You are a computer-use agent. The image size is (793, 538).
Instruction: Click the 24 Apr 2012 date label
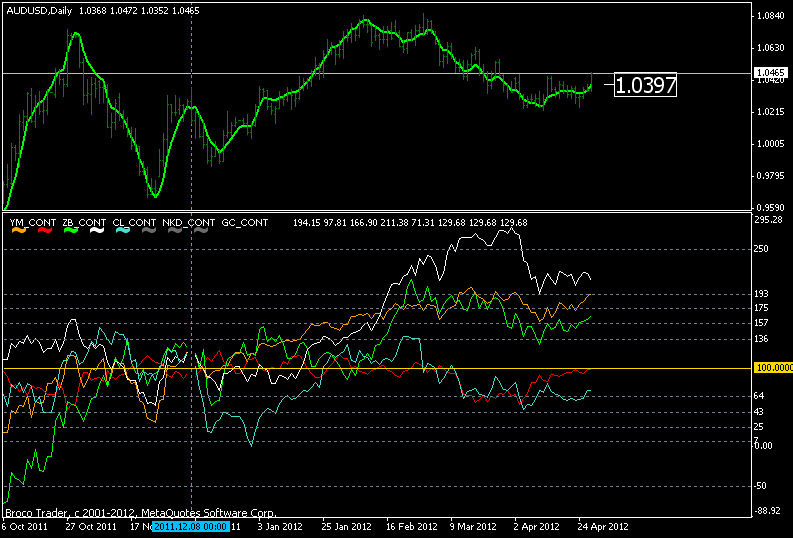[x=602, y=526]
